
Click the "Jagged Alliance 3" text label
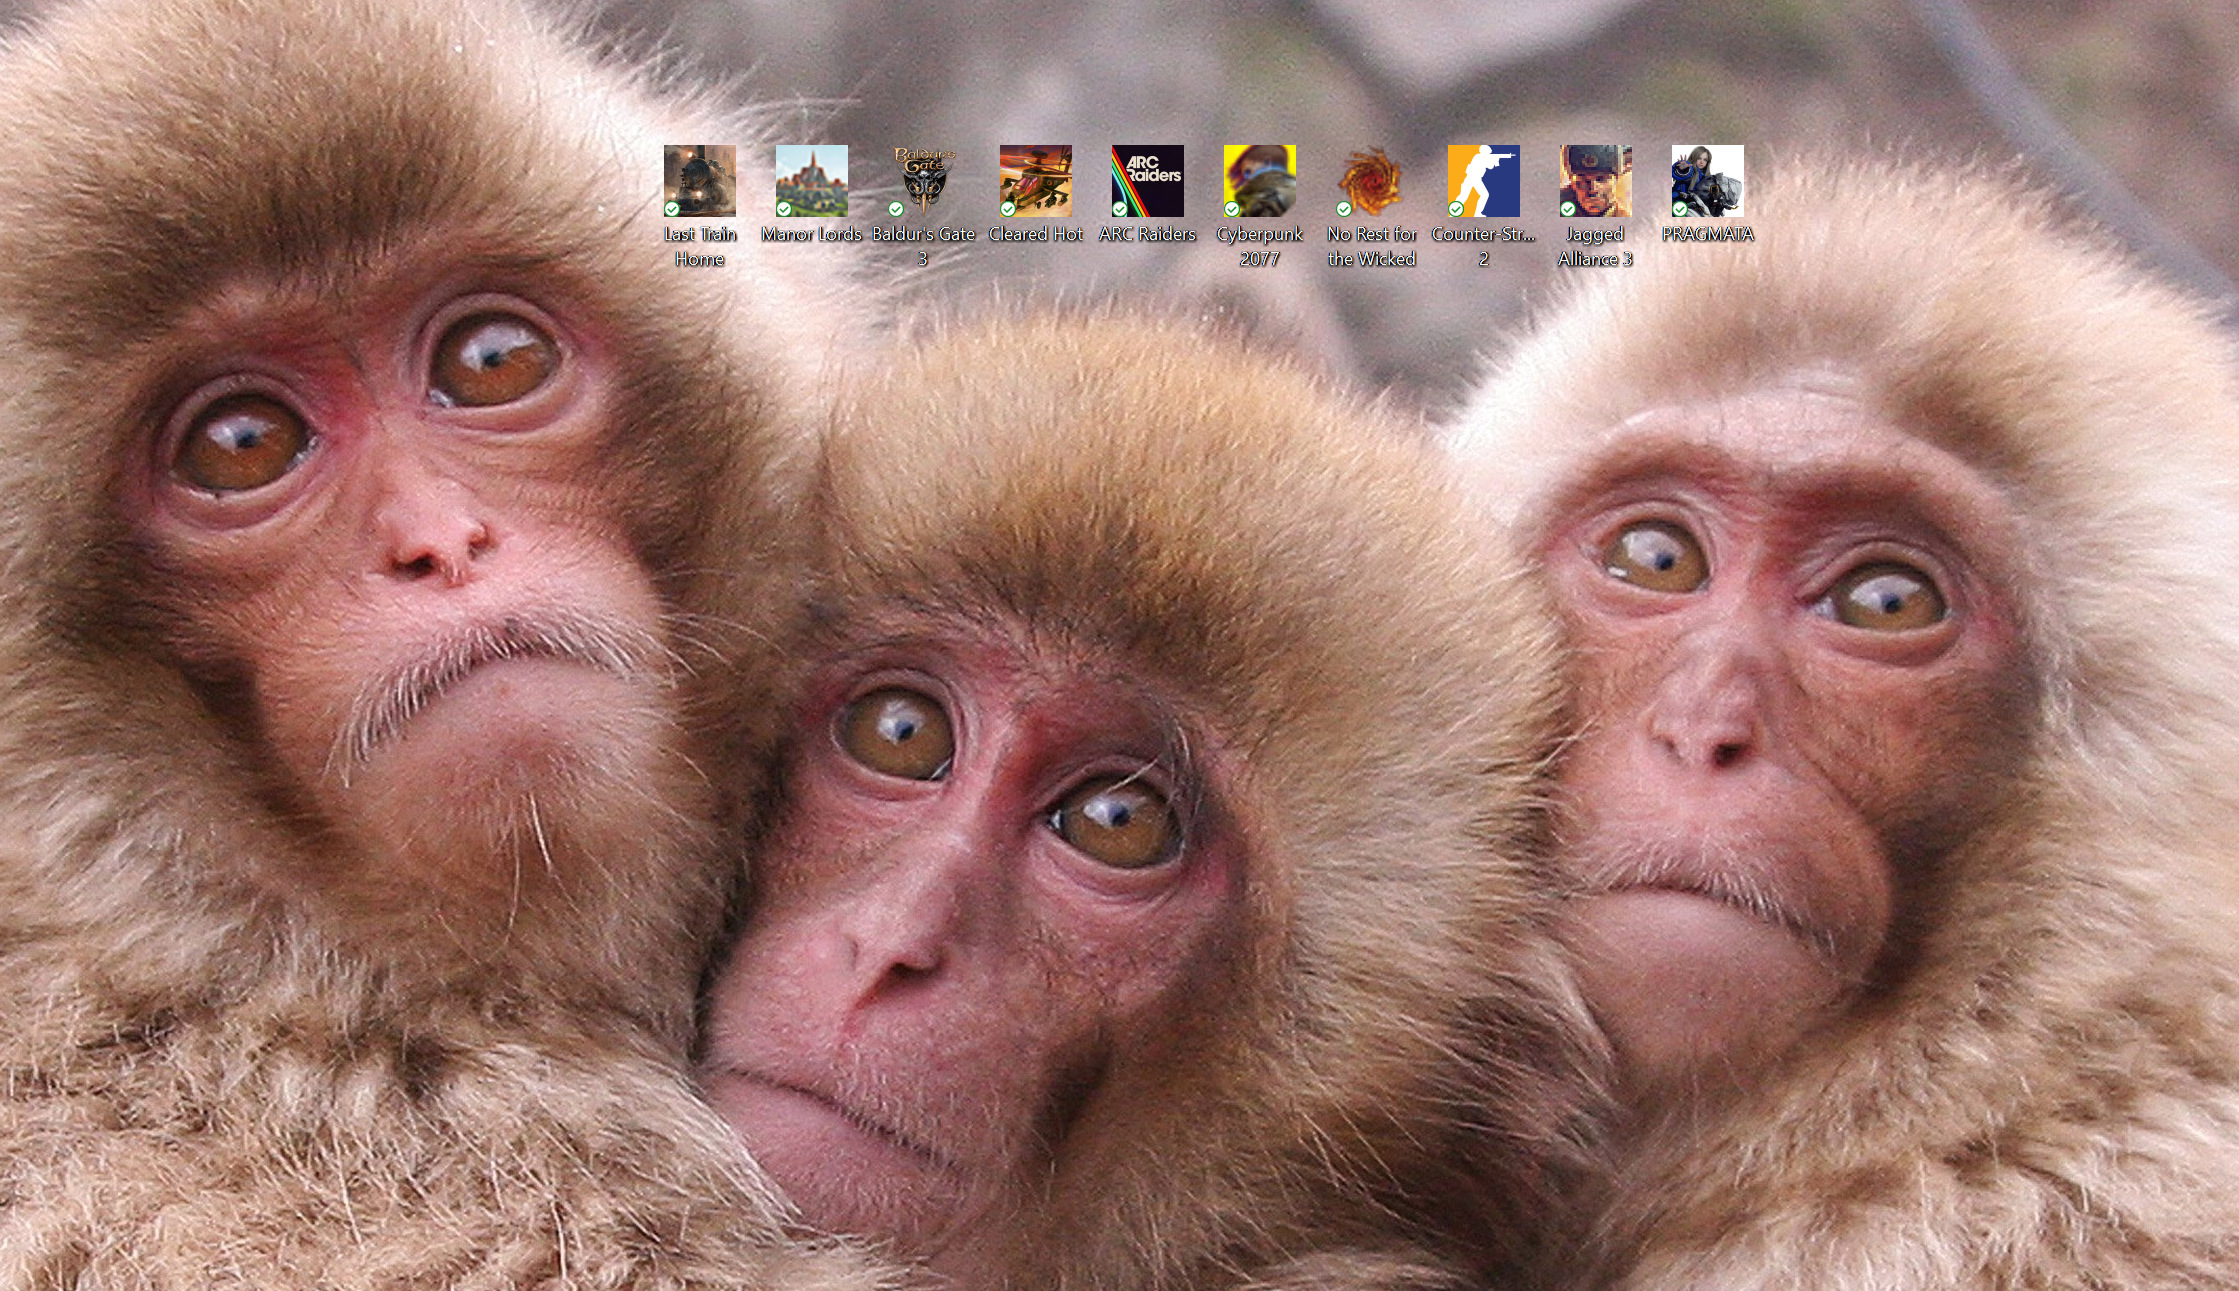point(1595,246)
